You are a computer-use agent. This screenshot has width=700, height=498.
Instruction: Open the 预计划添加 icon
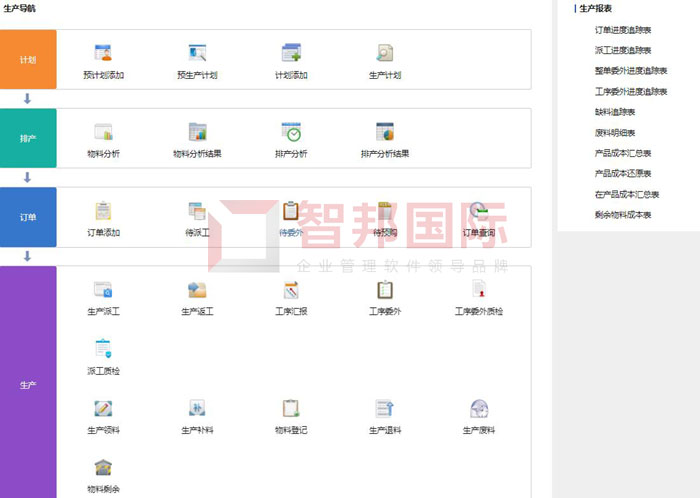point(103,53)
